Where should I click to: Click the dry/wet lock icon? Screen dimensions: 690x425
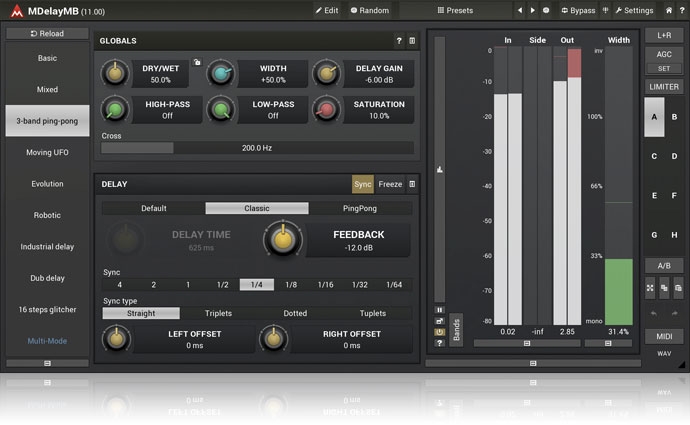[x=197, y=62]
